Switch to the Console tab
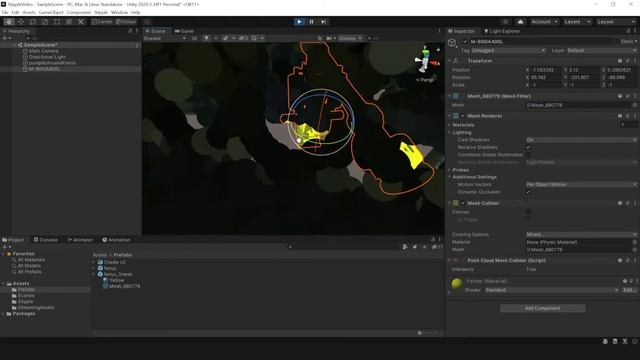The width and height of the screenshot is (640, 360). coord(46,240)
